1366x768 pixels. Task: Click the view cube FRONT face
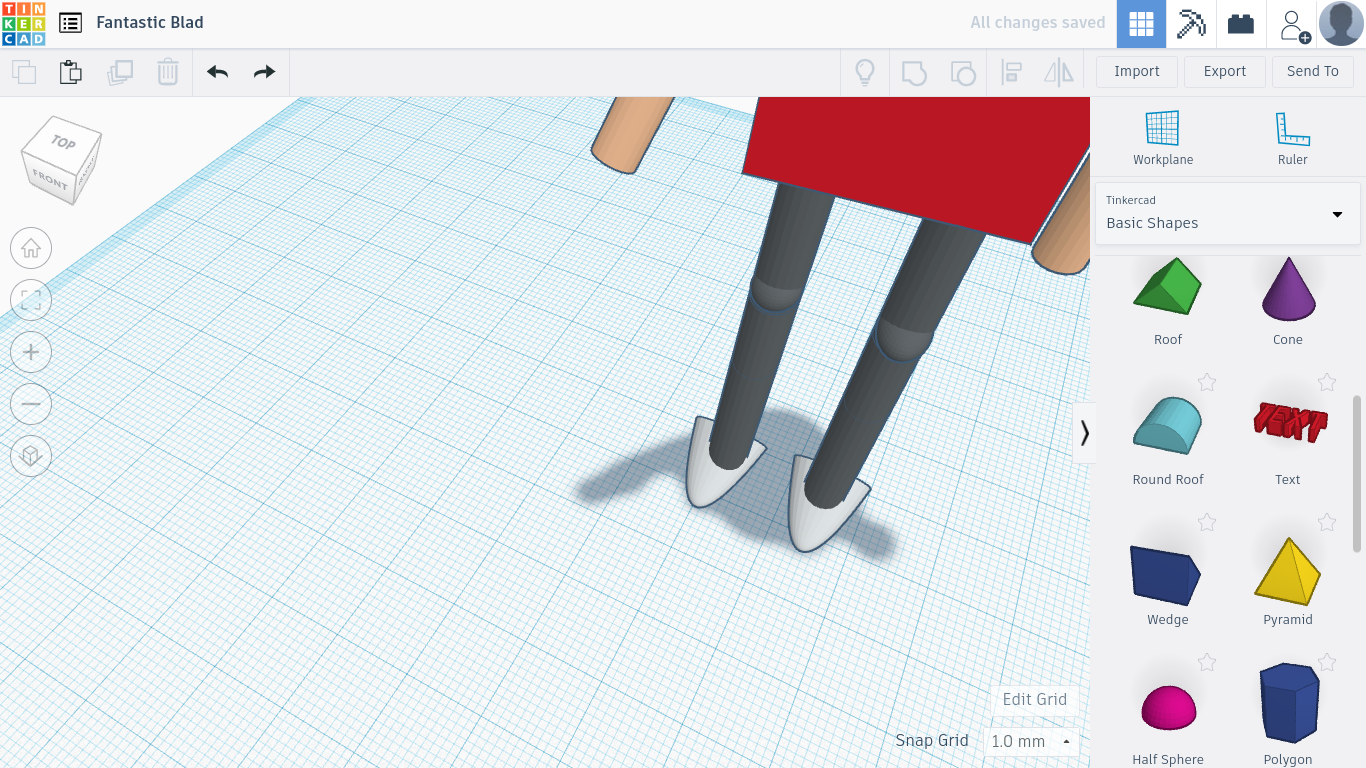[49, 180]
